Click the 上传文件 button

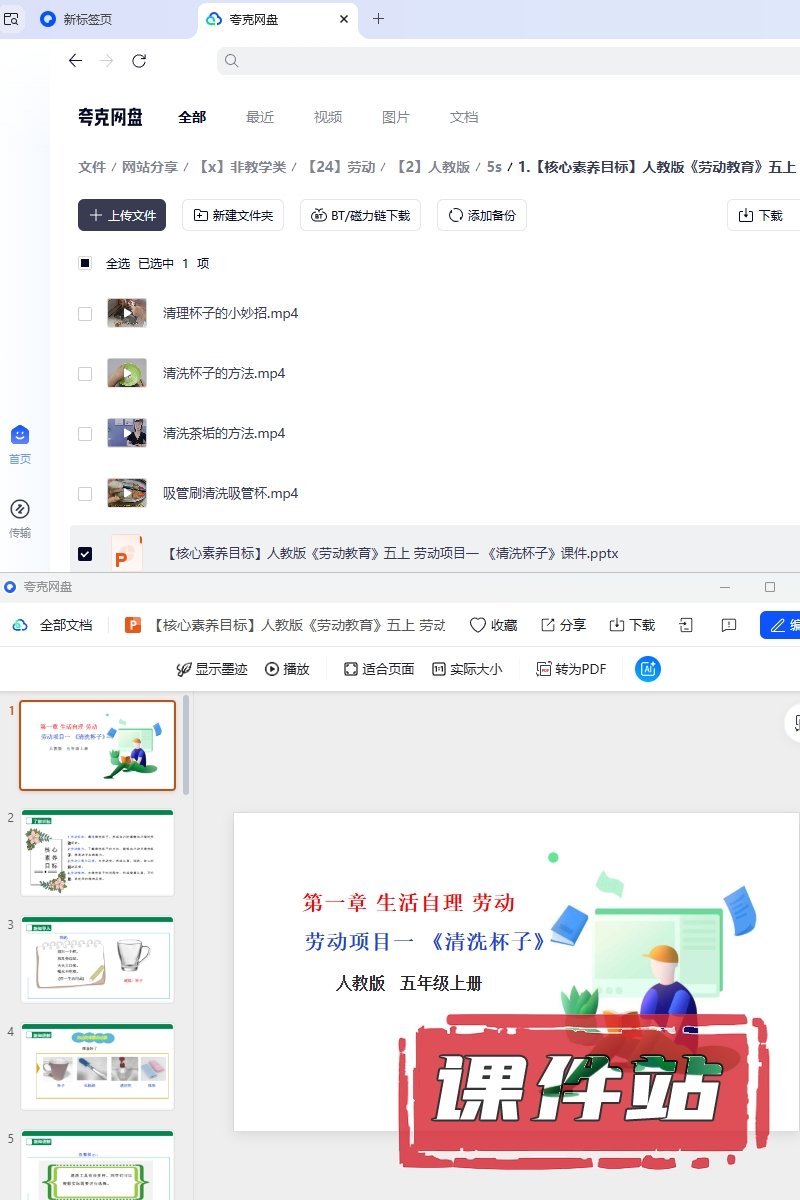pos(122,215)
